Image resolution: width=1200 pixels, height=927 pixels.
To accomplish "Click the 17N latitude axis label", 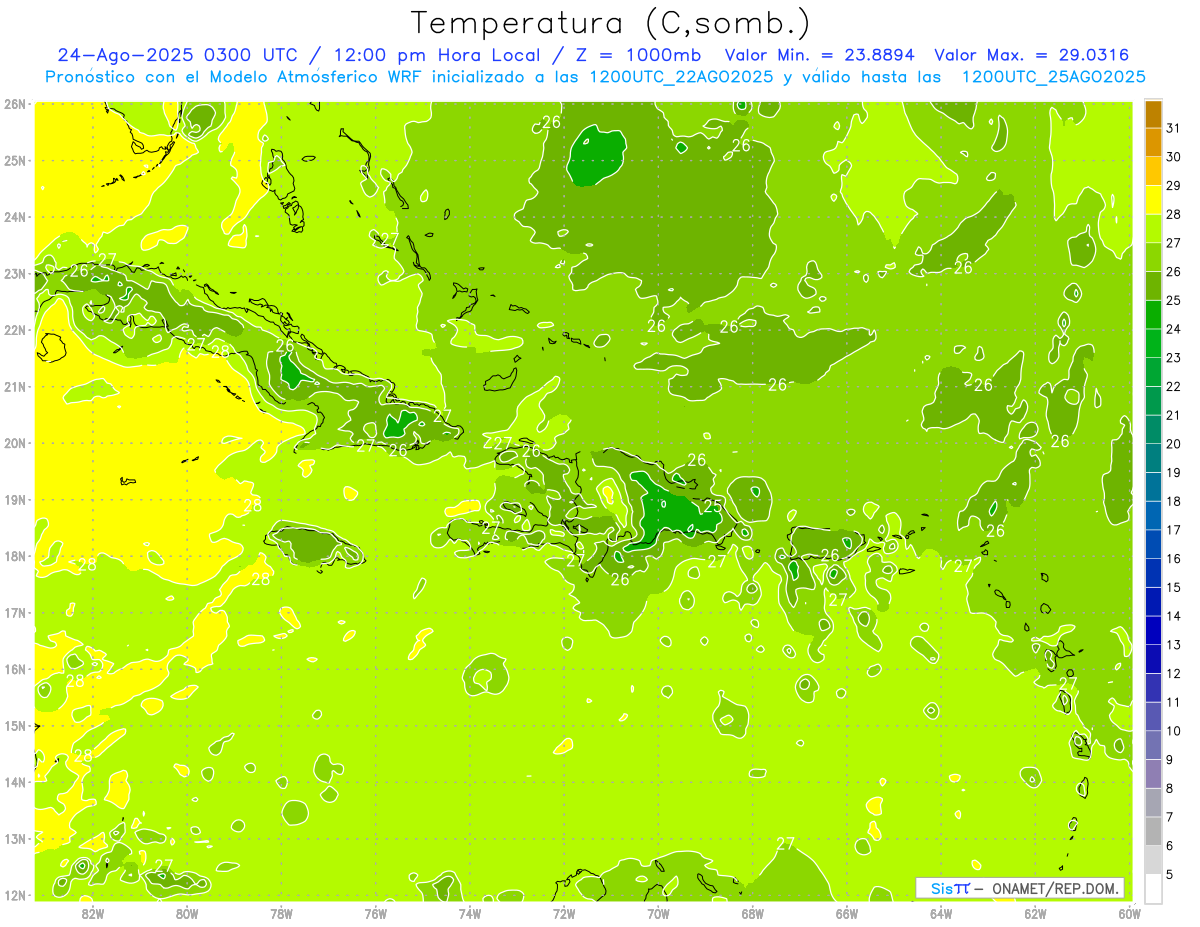I will coord(15,612).
